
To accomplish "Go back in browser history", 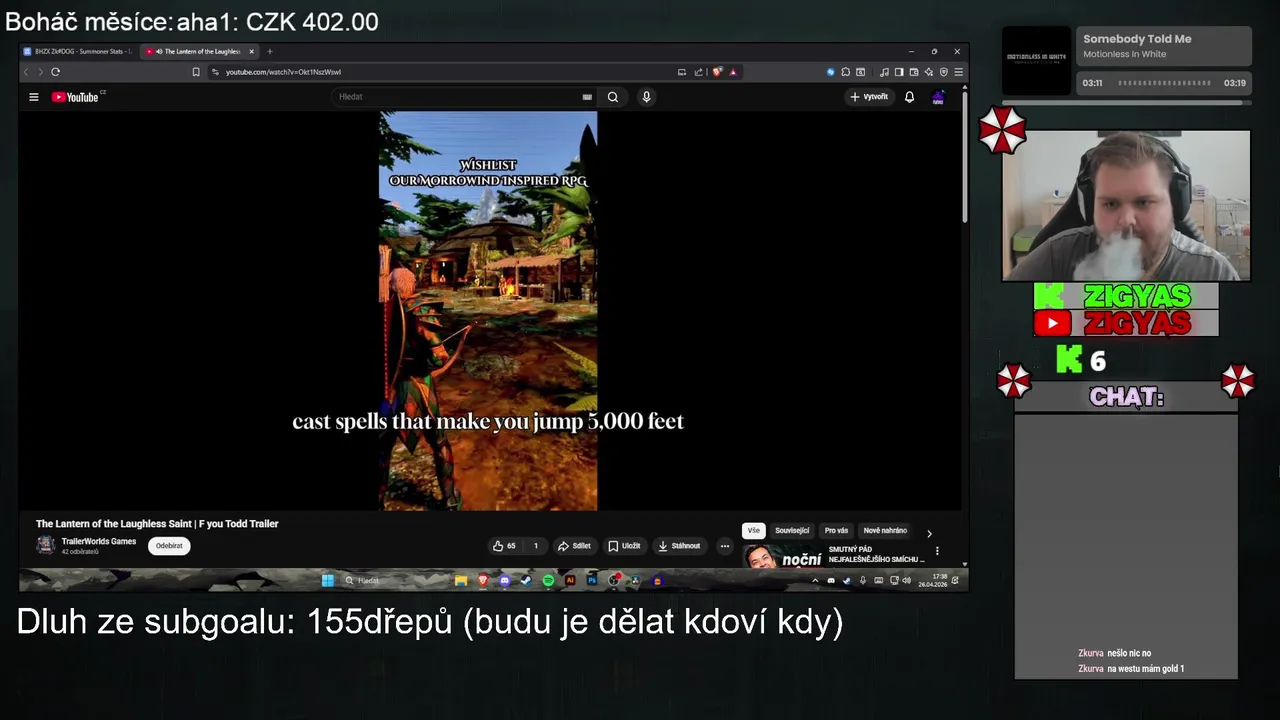I will (27, 72).
